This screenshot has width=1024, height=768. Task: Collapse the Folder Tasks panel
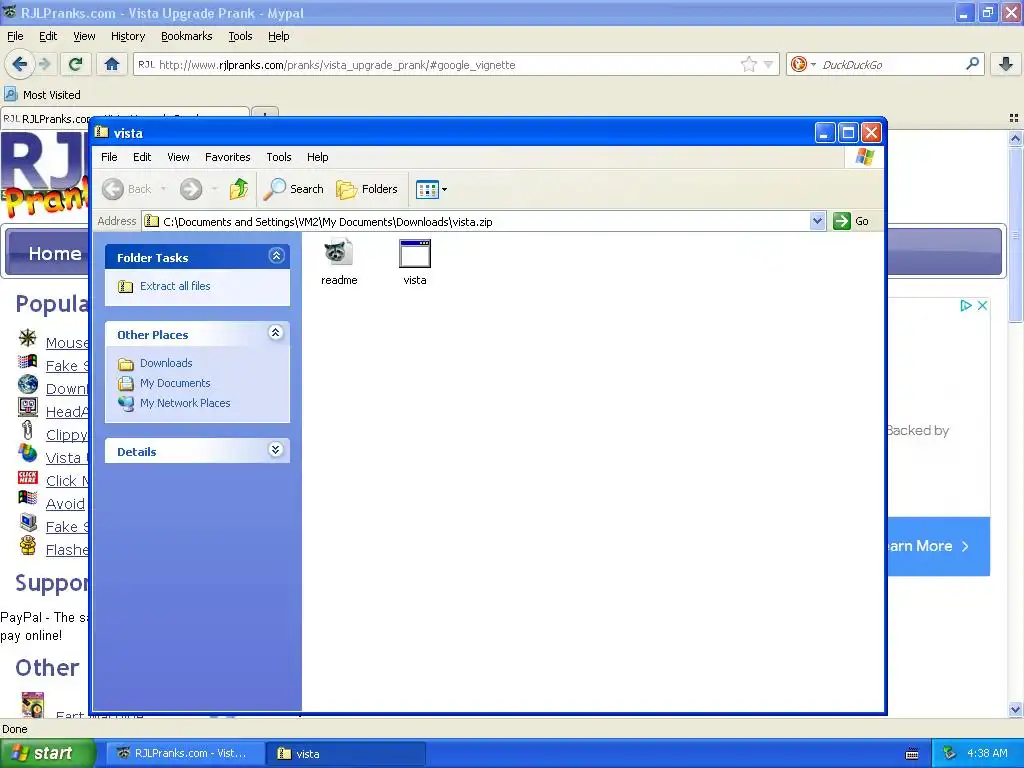click(x=276, y=256)
